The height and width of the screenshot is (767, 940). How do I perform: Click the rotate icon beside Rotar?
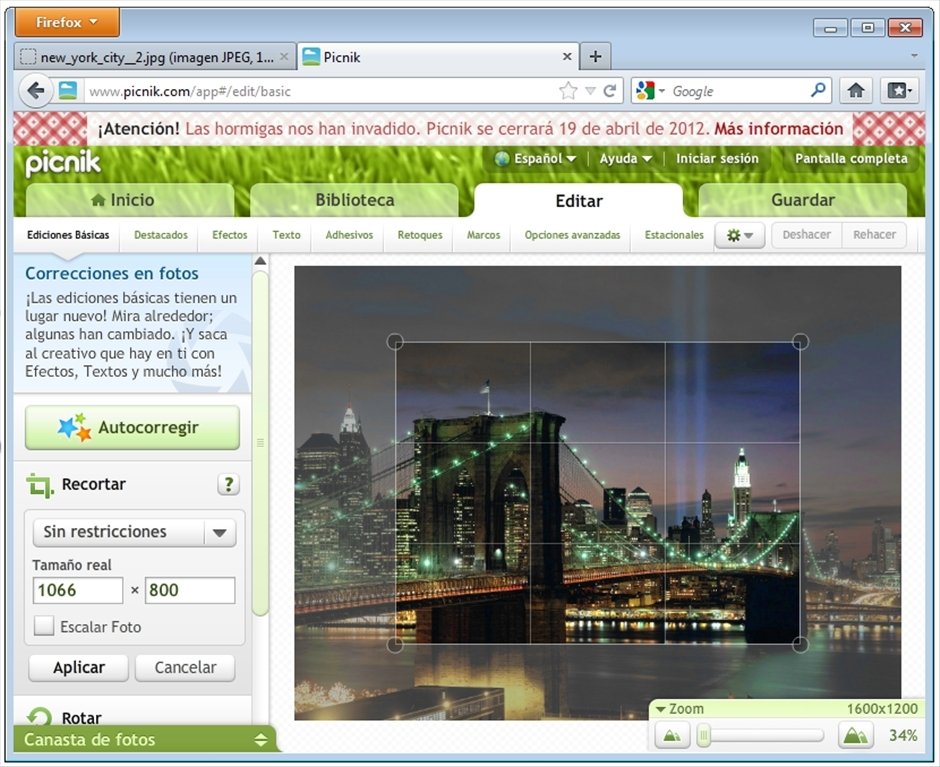pyautogui.click(x=40, y=717)
